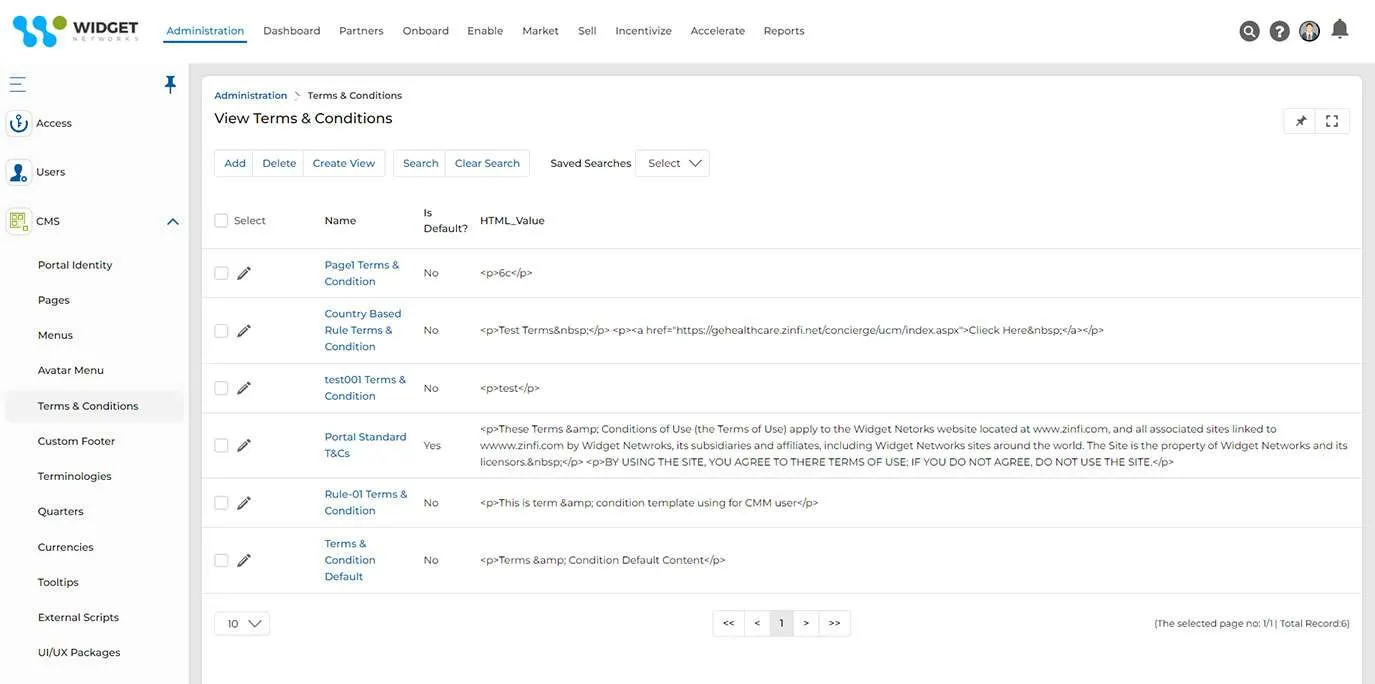Viewport: 1375px width, 684px height.
Task: Unpin the sidebar with the pushpin icon
Action: tap(170, 84)
